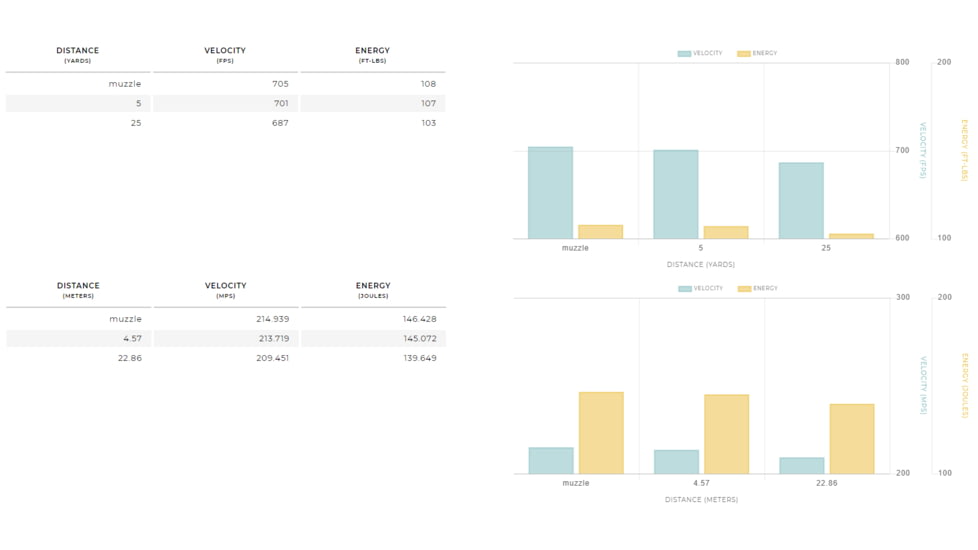Image resolution: width=978 pixels, height=550 pixels.
Task: Click the VELOCITY (FPS) table header
Action: pyautogui.click(x=225, y=55)
